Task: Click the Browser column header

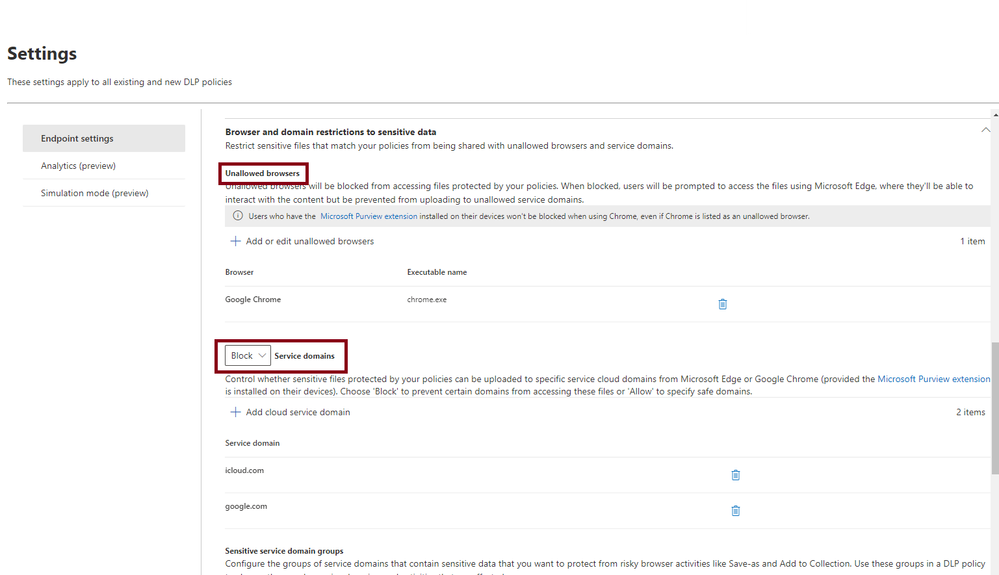Action: (239, 272)
